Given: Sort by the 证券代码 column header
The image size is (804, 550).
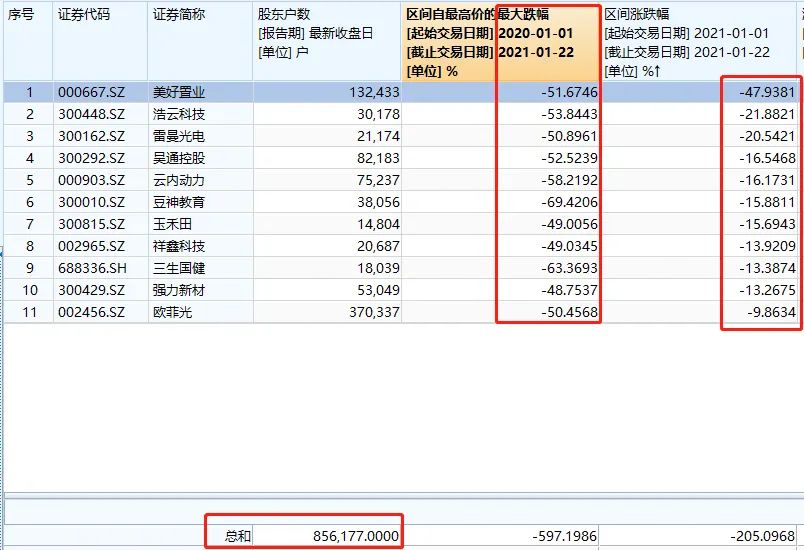Looking at the screenshot, I should pyautogui.click(x=85, y=15).
